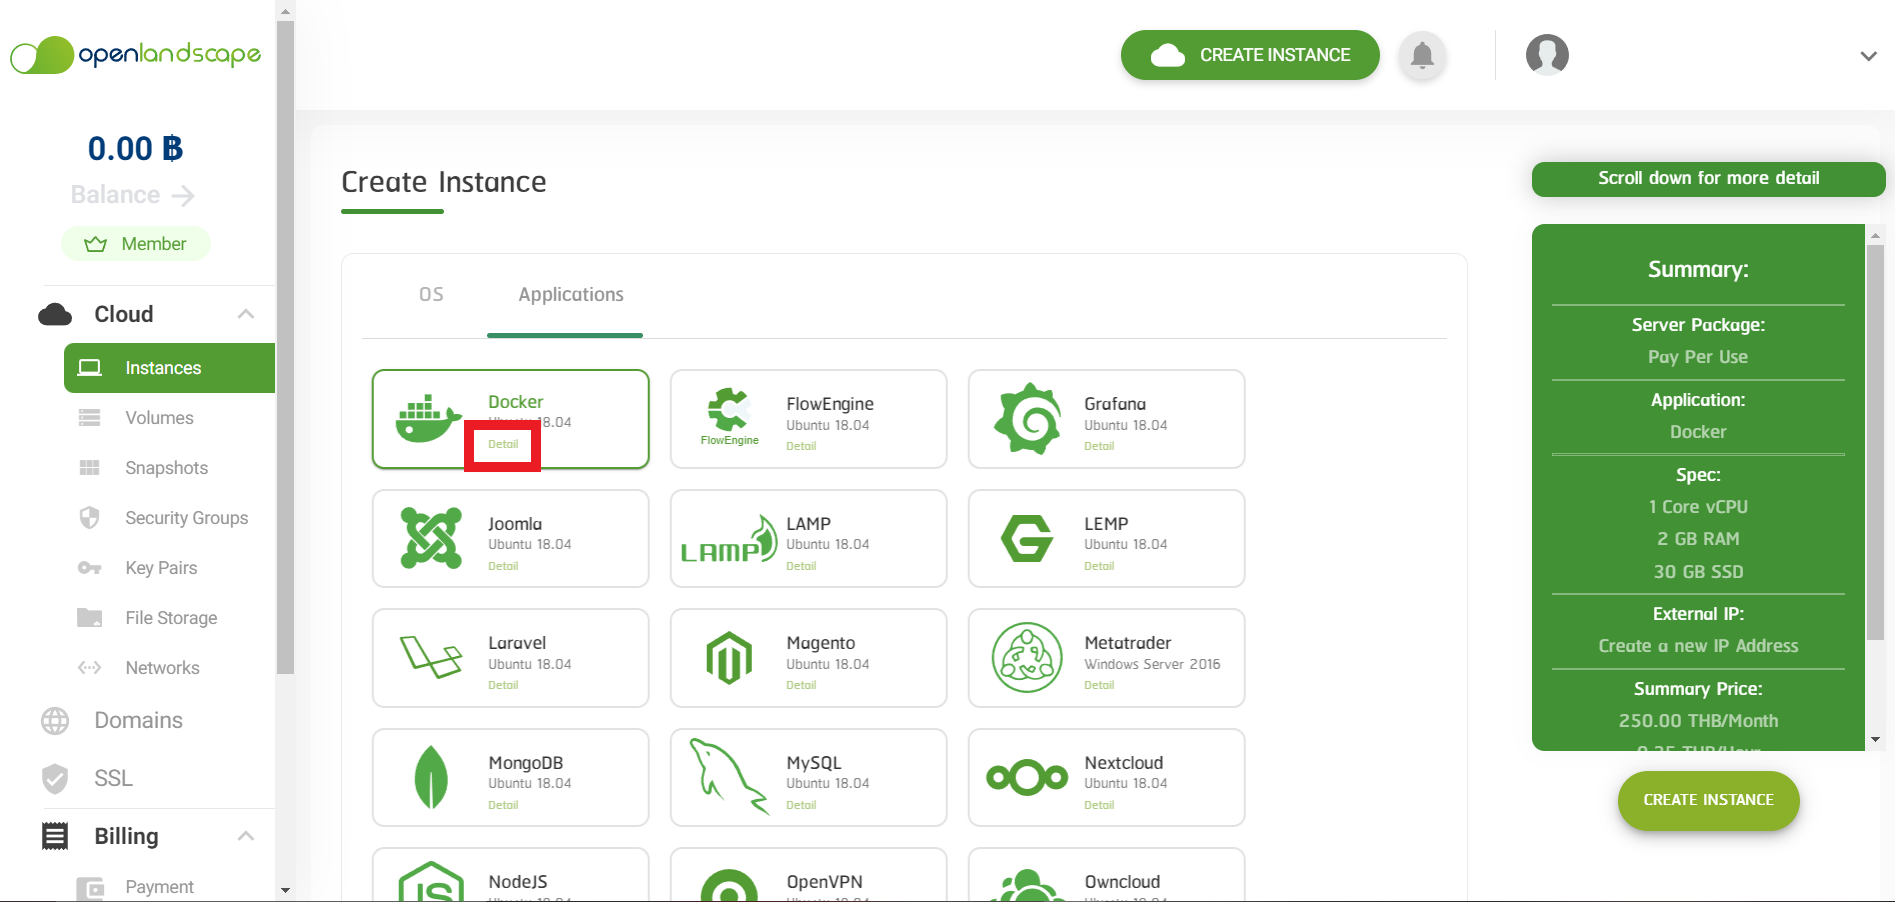Select the Magento application icon
Viewport: 1895px width, 902px height.
[x=729, y=658]
